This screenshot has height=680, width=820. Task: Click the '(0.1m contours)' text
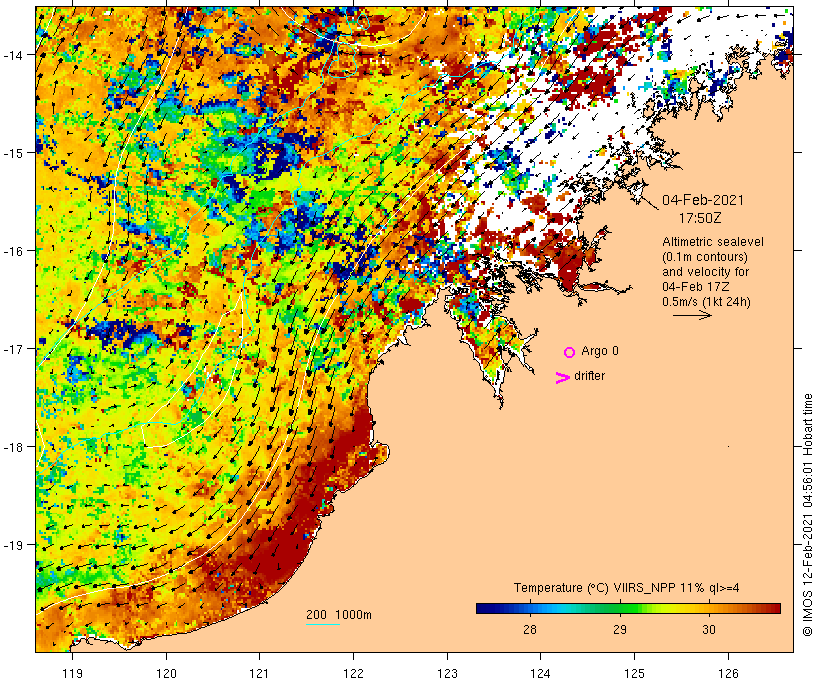(x=705, y=257)
